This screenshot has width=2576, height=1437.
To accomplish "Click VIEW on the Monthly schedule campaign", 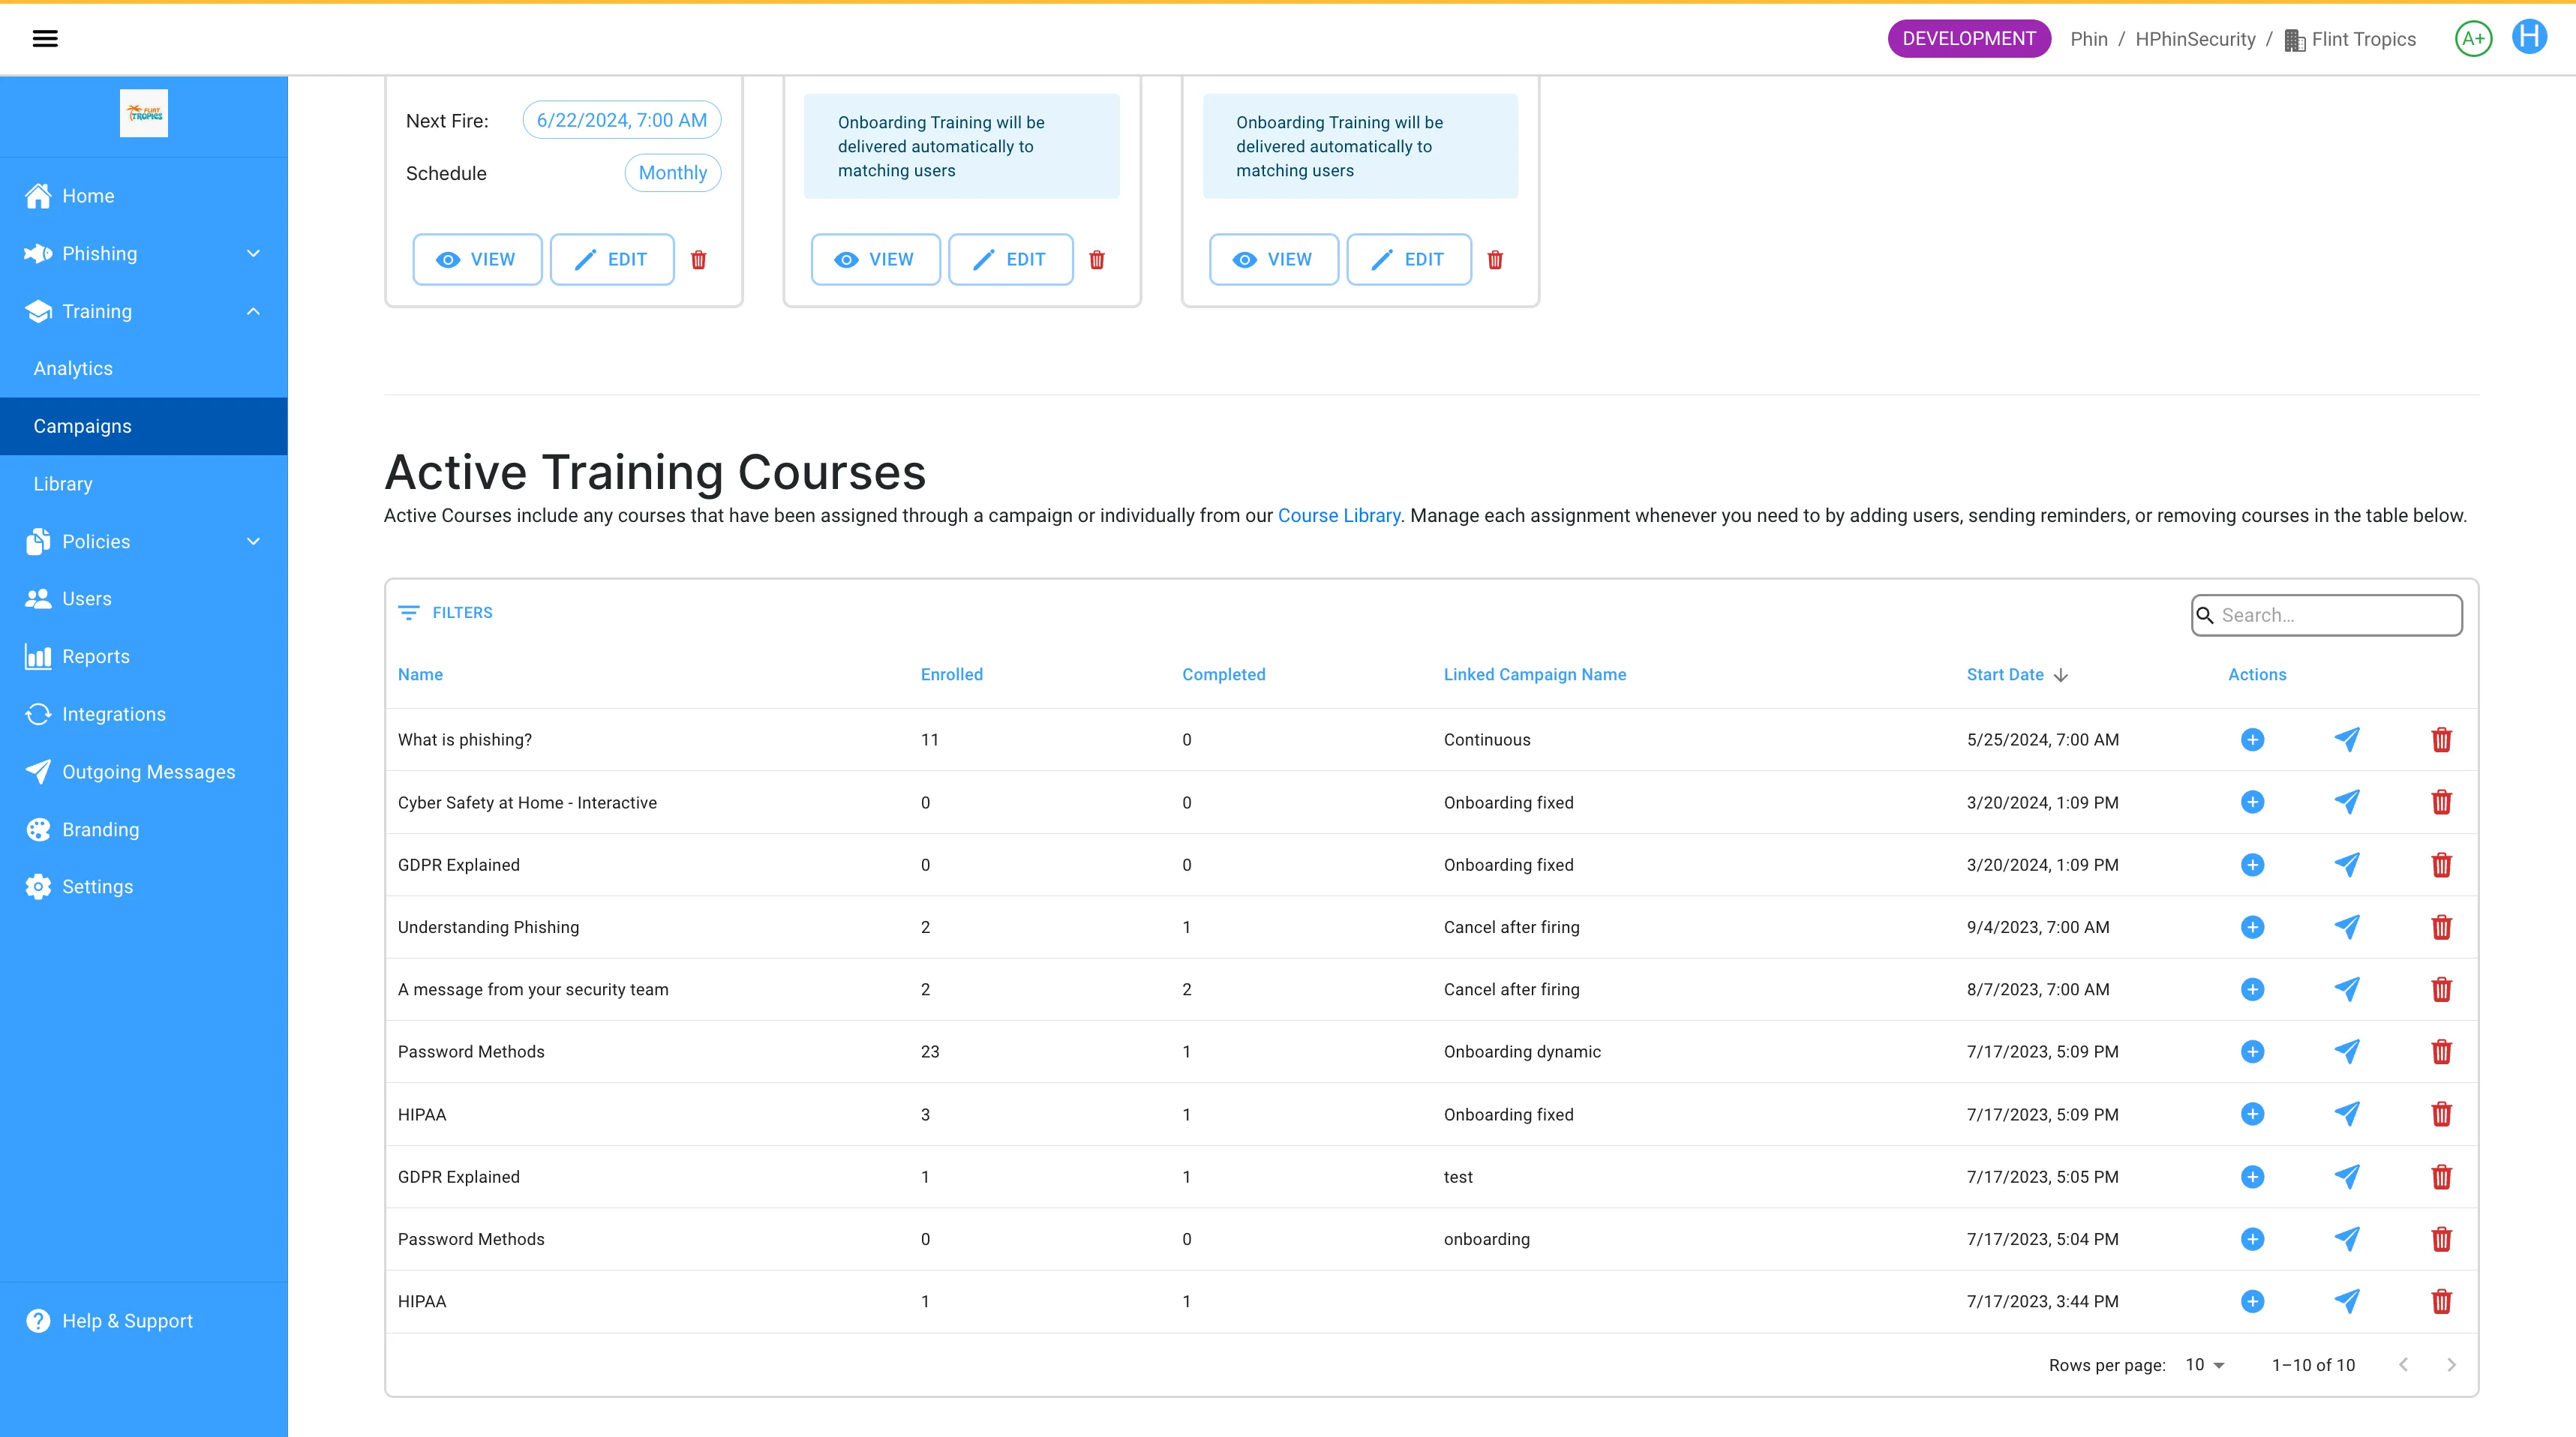I will (477, 260).
